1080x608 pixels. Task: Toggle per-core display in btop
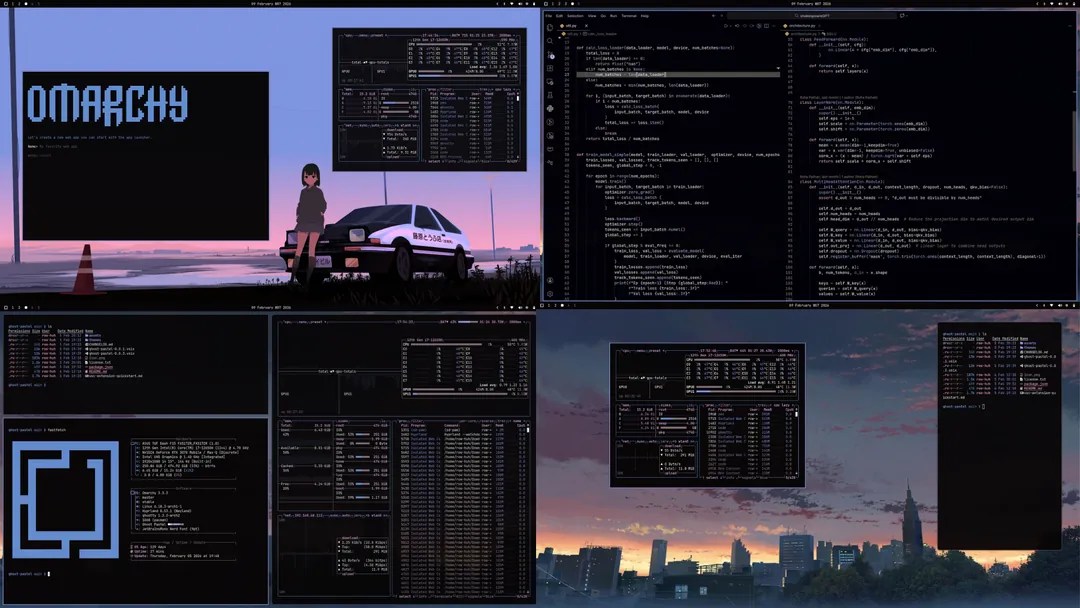tap(470, 420)
